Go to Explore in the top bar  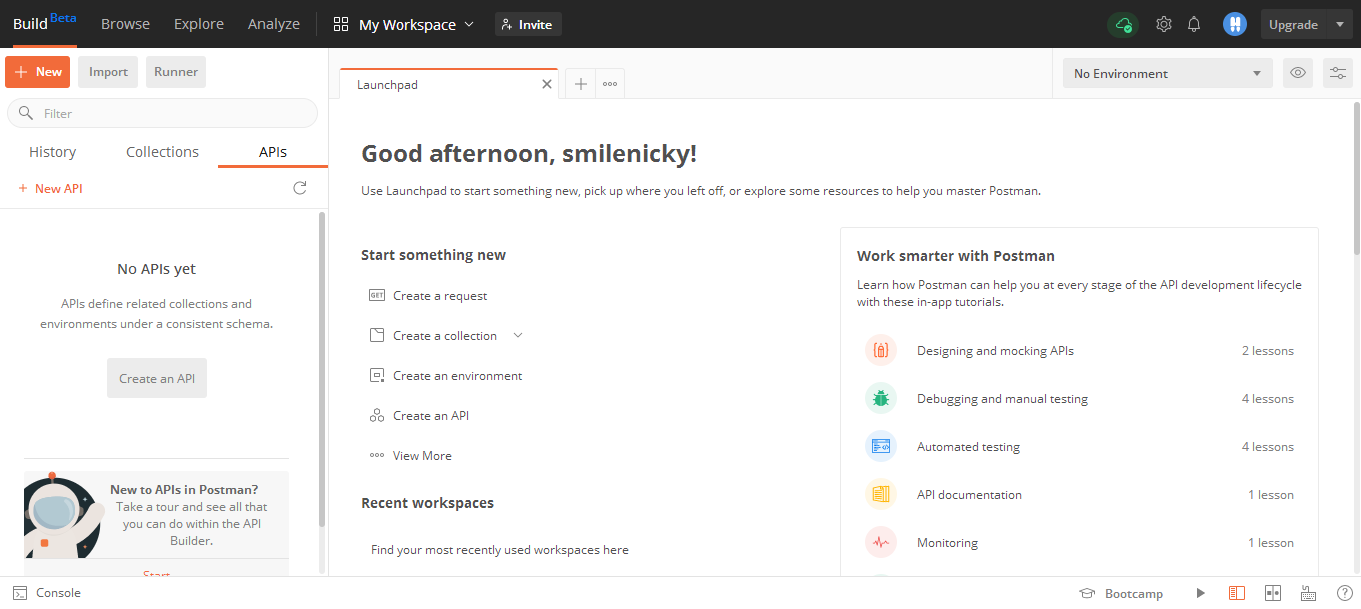point(199,24)
